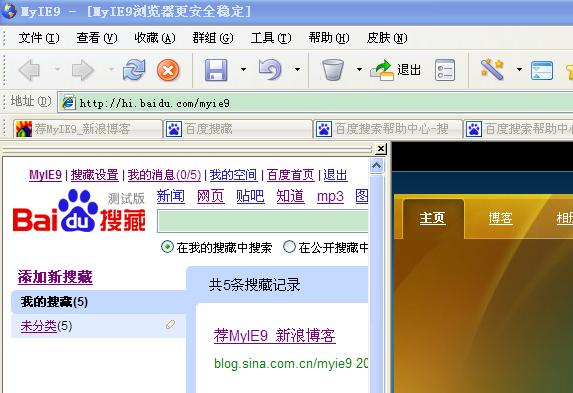573x393 pixels.
Task: Stop loading with the orange X icon
Action: (x=168, y=70)
